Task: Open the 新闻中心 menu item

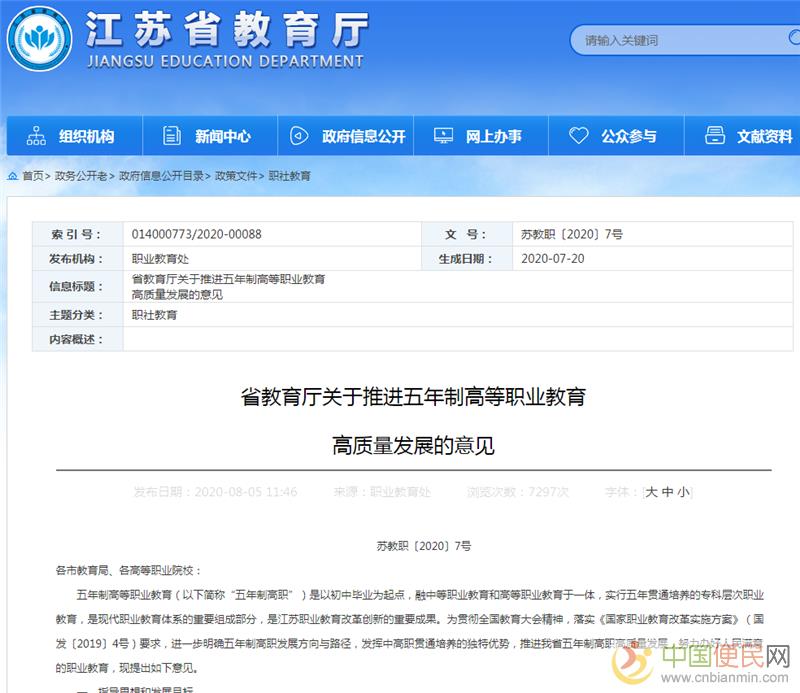Action: coord(222,136)
